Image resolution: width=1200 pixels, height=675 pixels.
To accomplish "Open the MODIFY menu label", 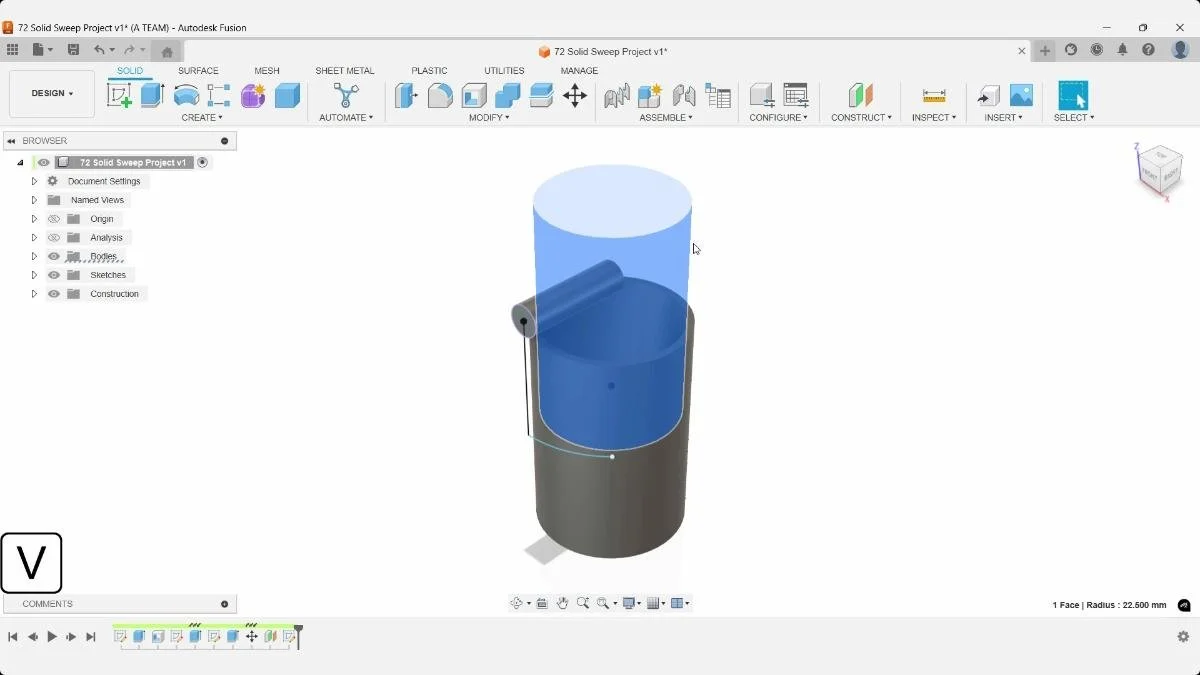I will tap(489, 118).
